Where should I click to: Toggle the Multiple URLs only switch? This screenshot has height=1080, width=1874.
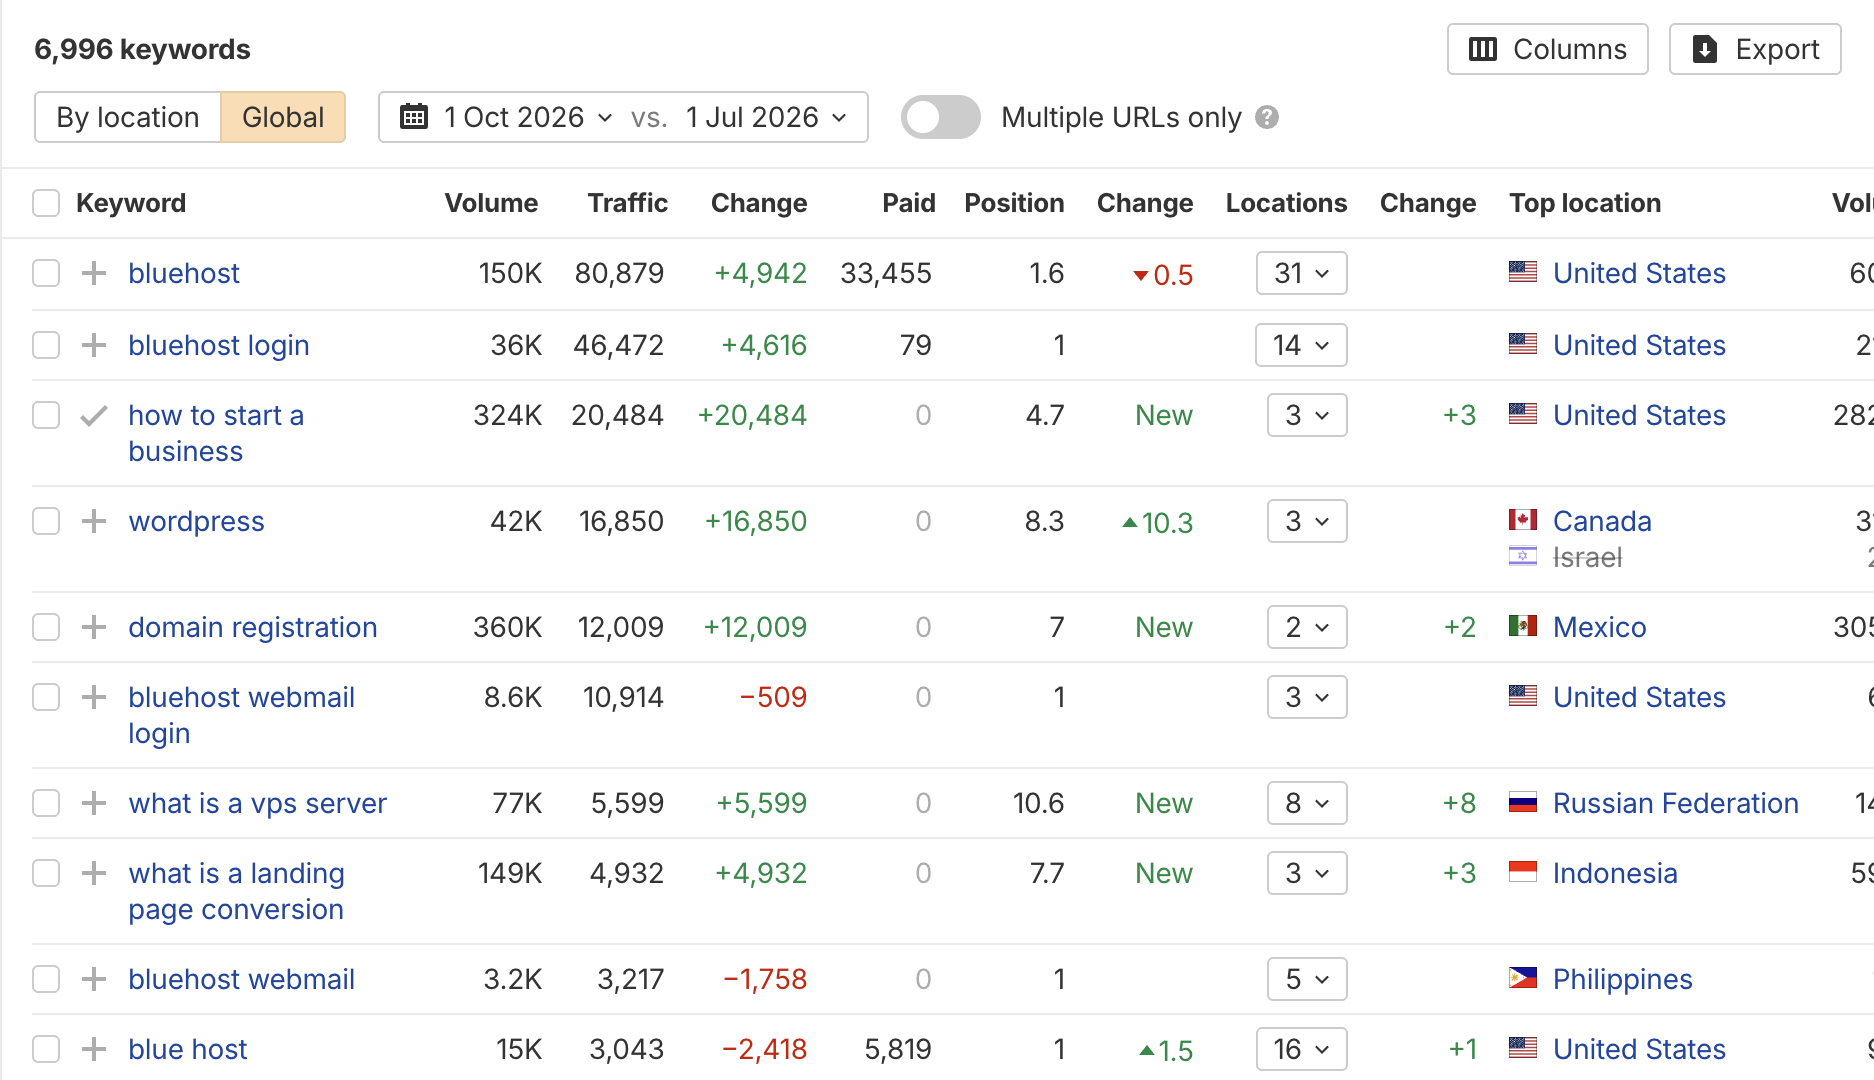pos(940,117)
